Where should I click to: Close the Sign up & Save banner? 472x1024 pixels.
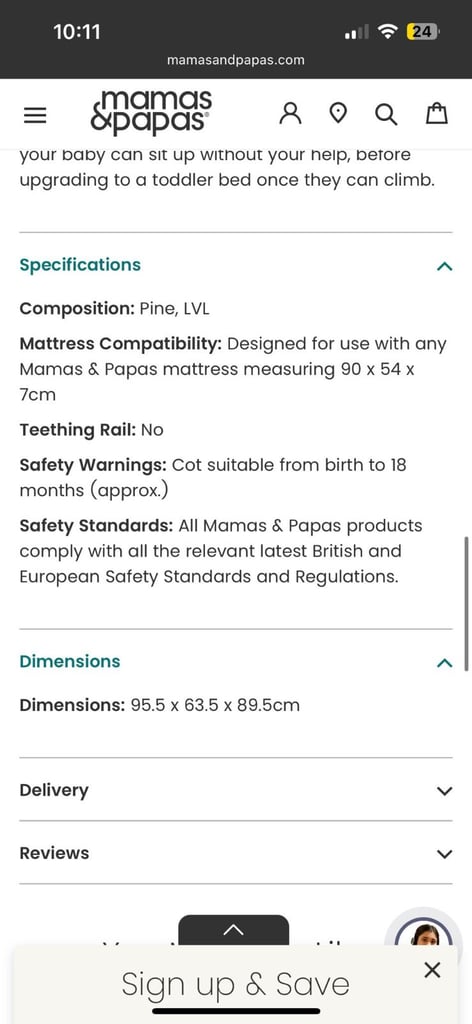coord(432,970)
